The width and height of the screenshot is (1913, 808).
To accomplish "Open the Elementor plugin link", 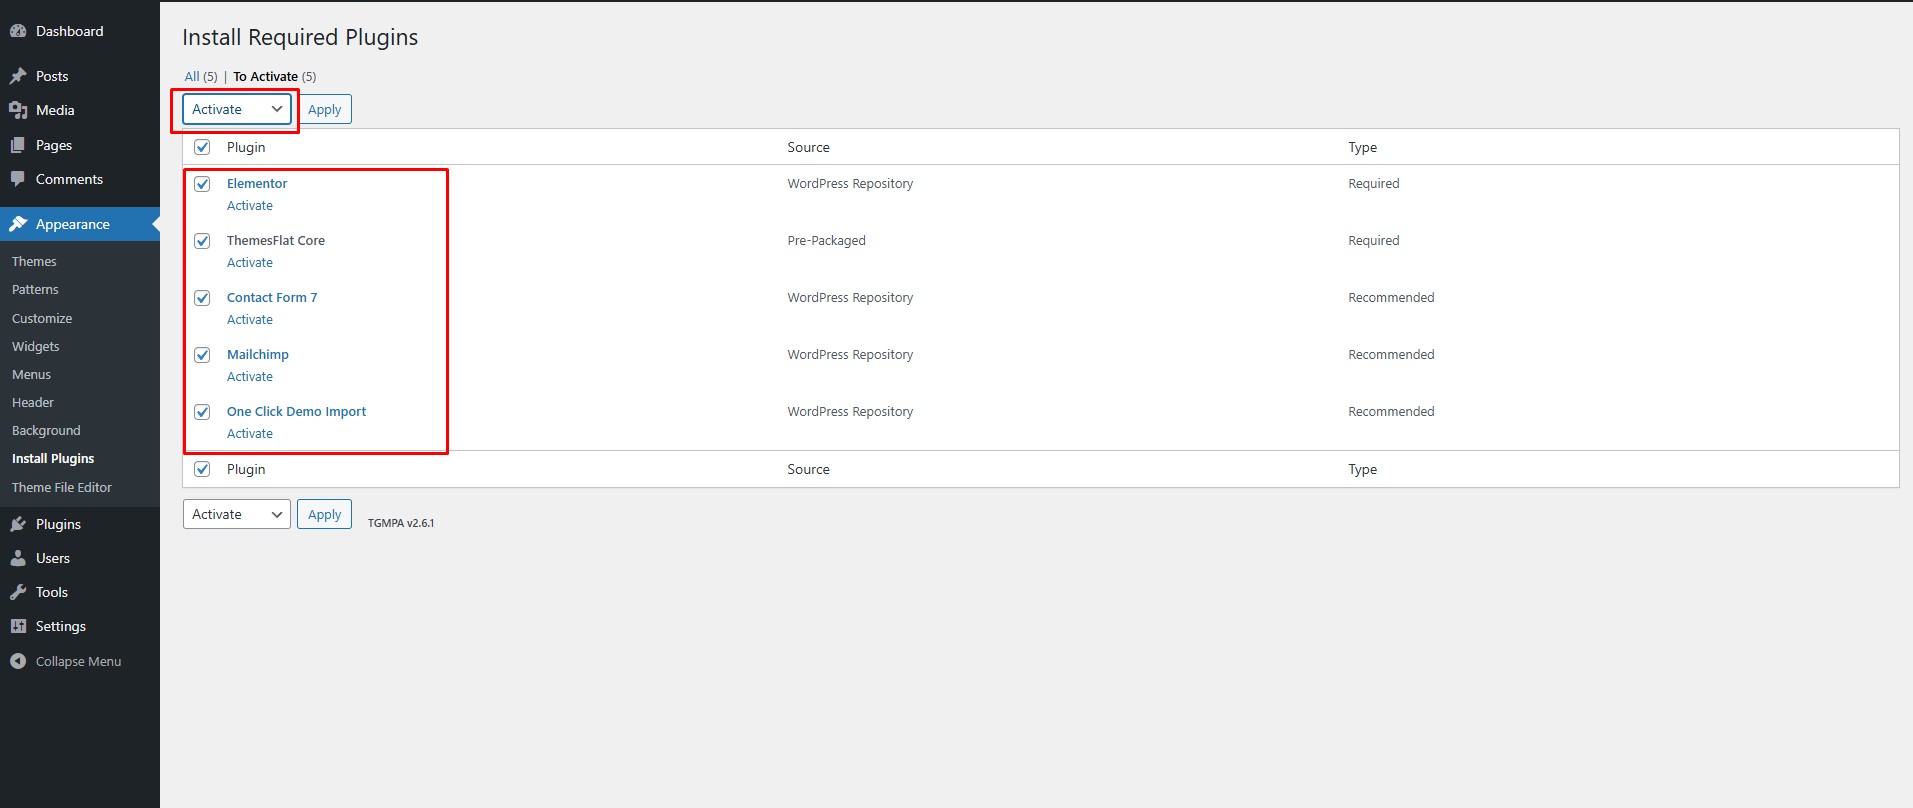I will tap(257, 183).
